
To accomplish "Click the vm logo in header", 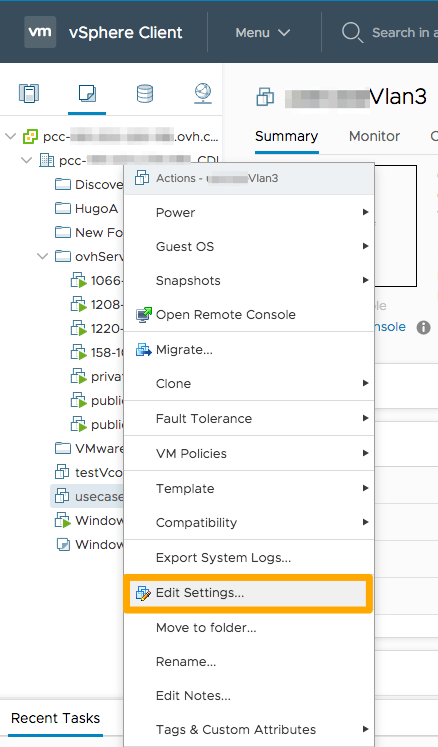I will pos(40,32).
